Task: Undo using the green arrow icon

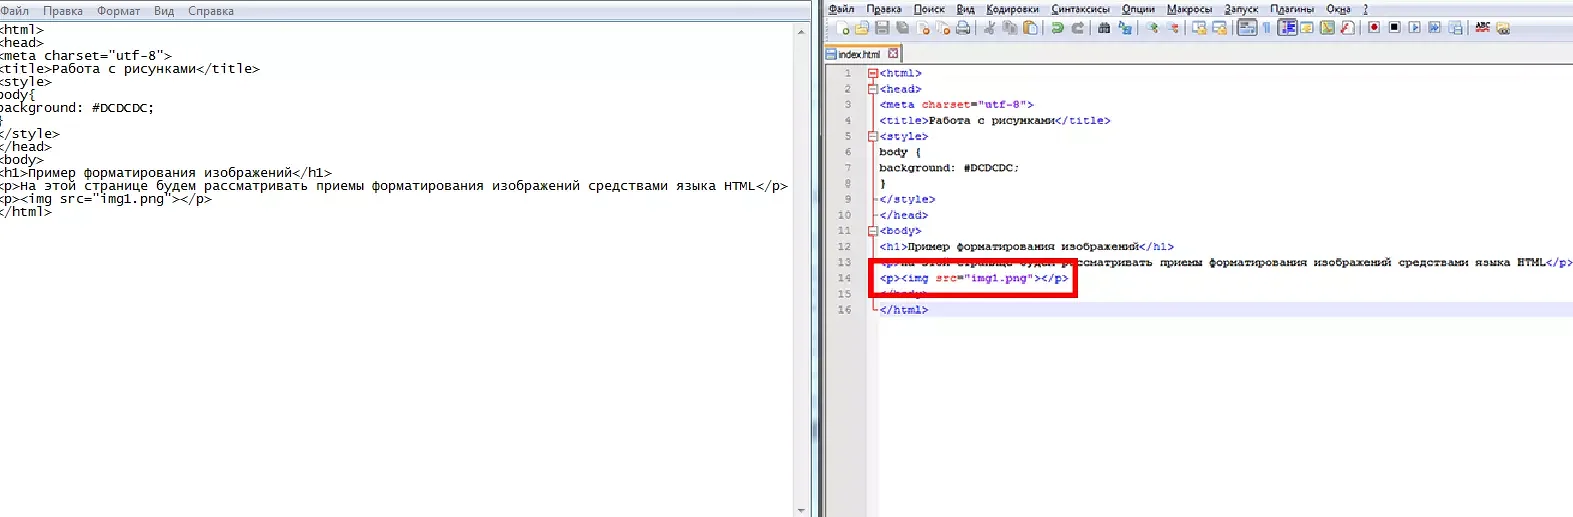Action: 1057,28
